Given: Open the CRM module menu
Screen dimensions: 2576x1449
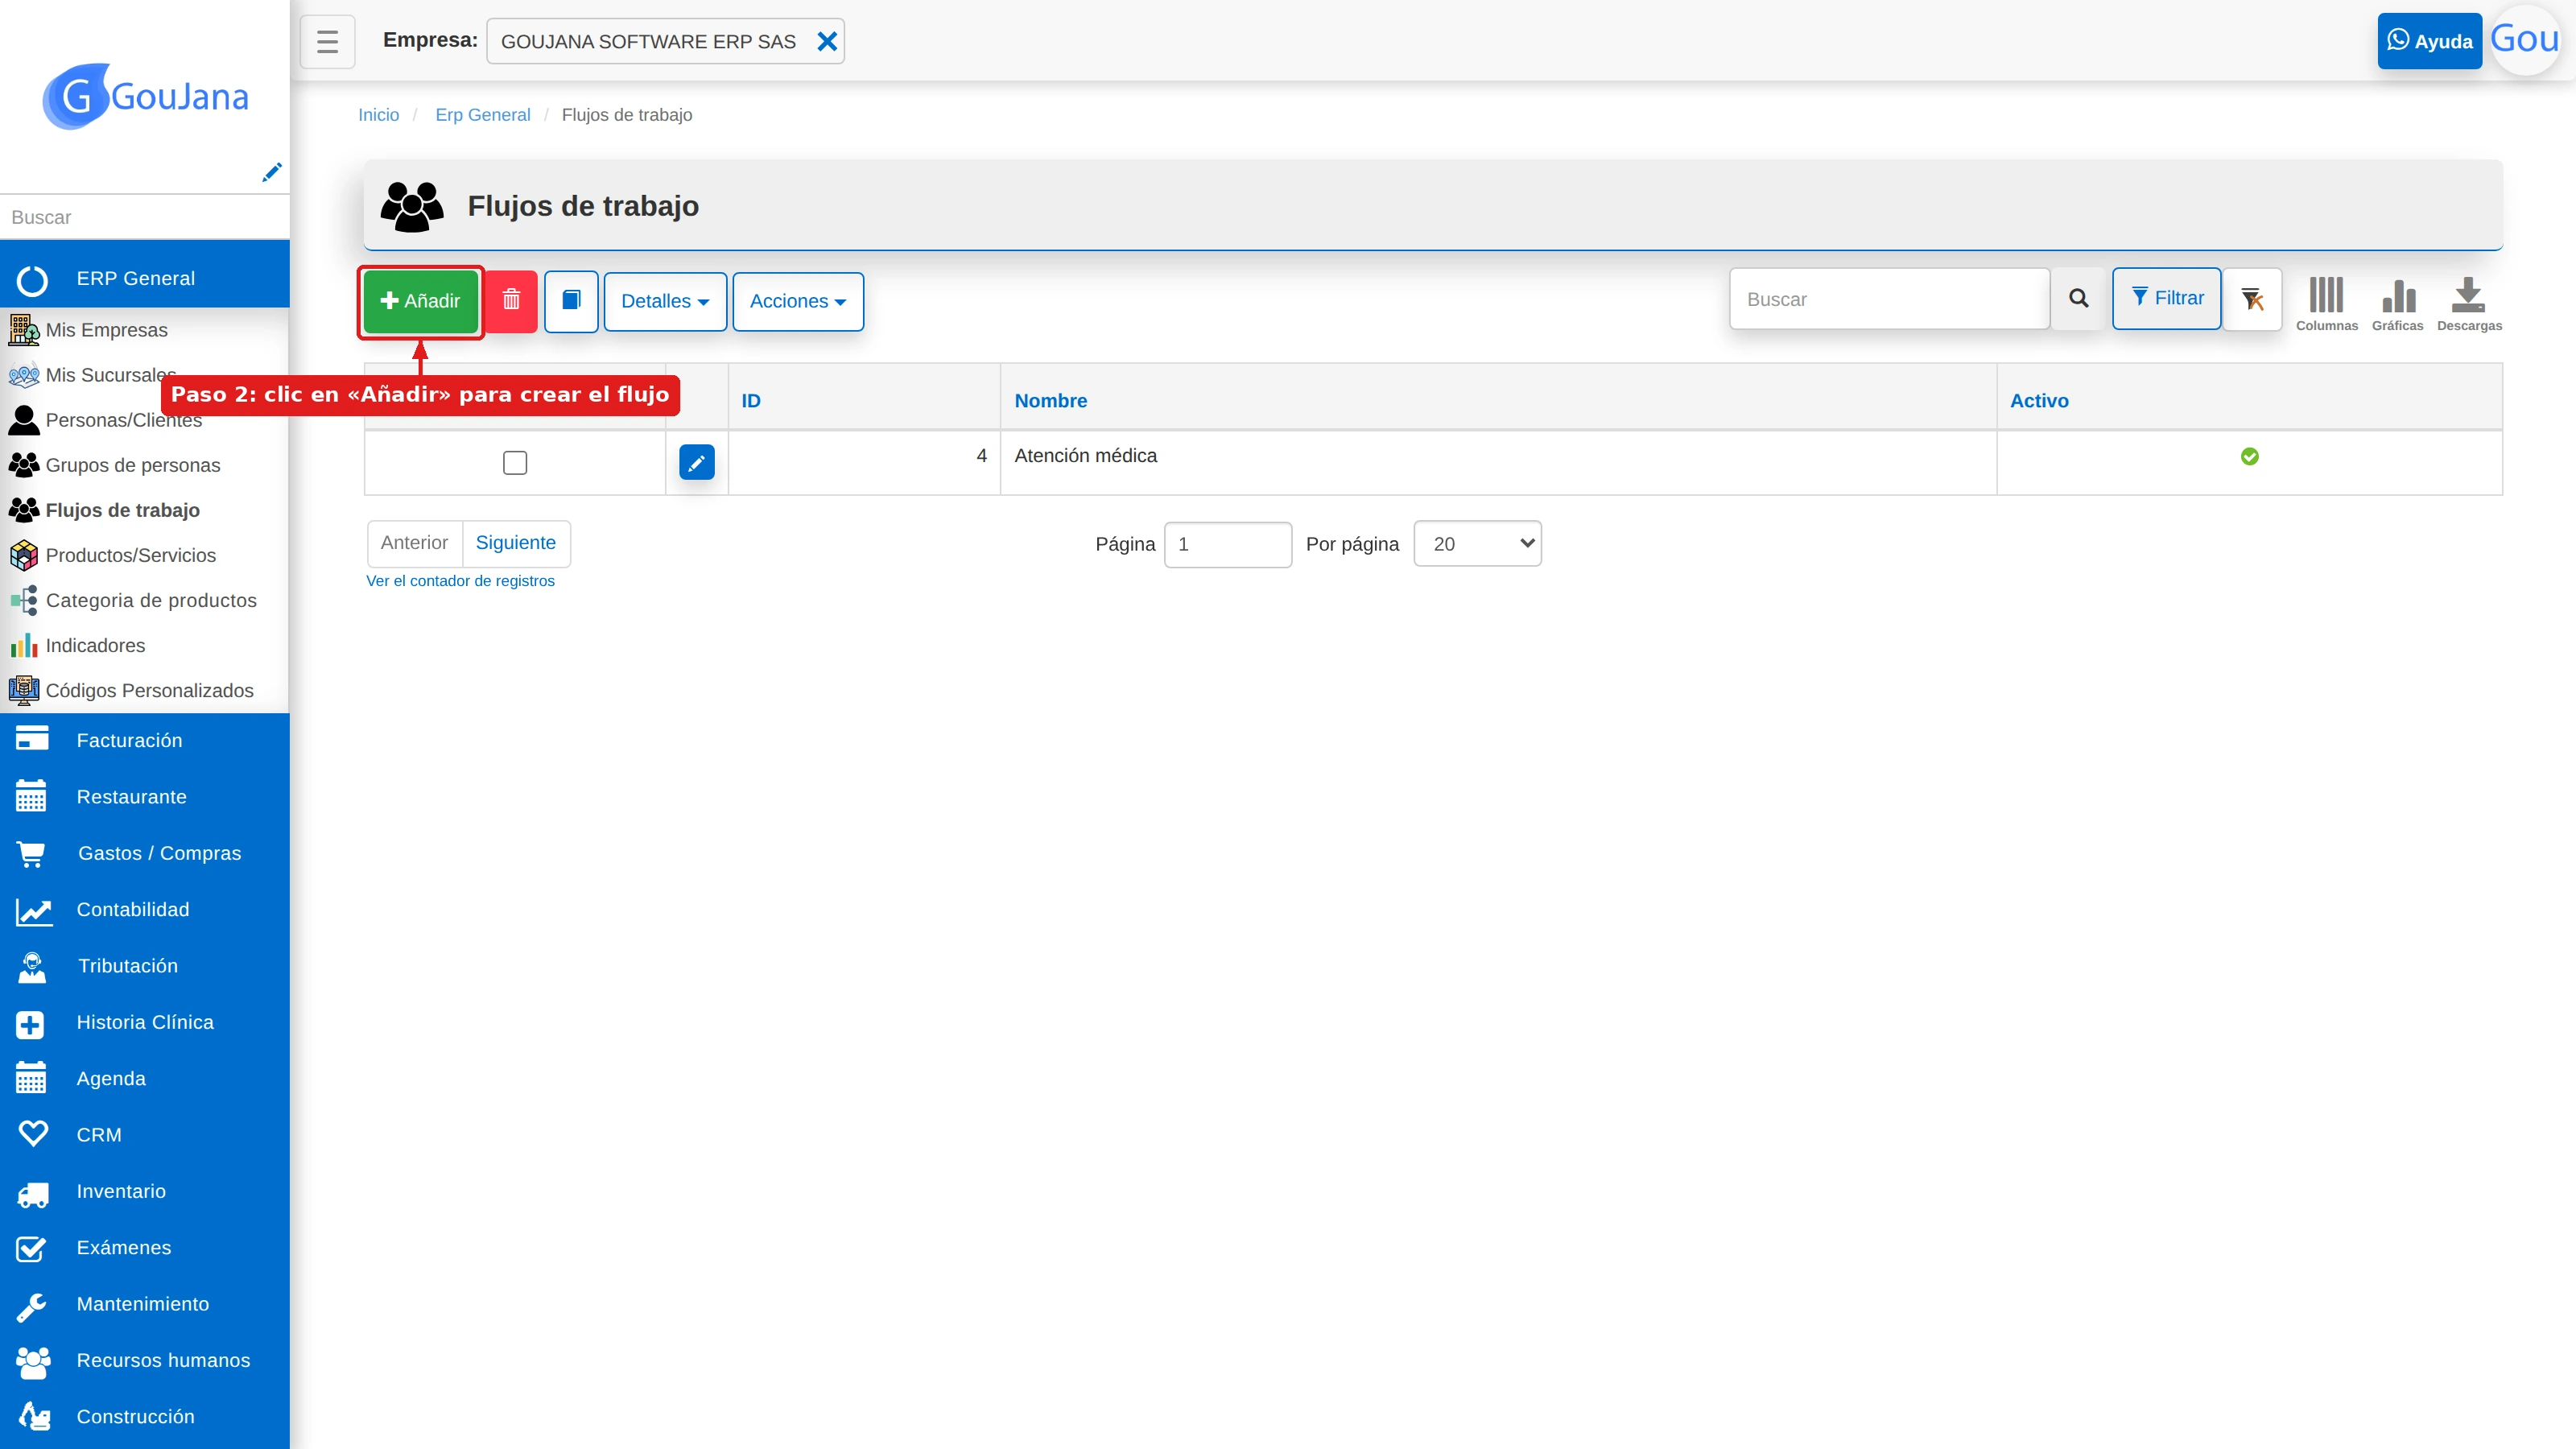Looking at the screenshot, I should pos(145,1134).
